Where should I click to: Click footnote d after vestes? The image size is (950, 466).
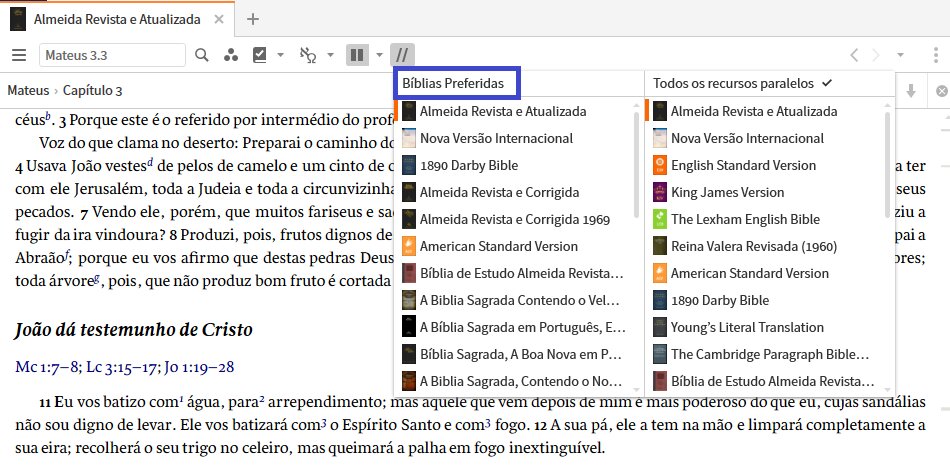click(150, 162)
